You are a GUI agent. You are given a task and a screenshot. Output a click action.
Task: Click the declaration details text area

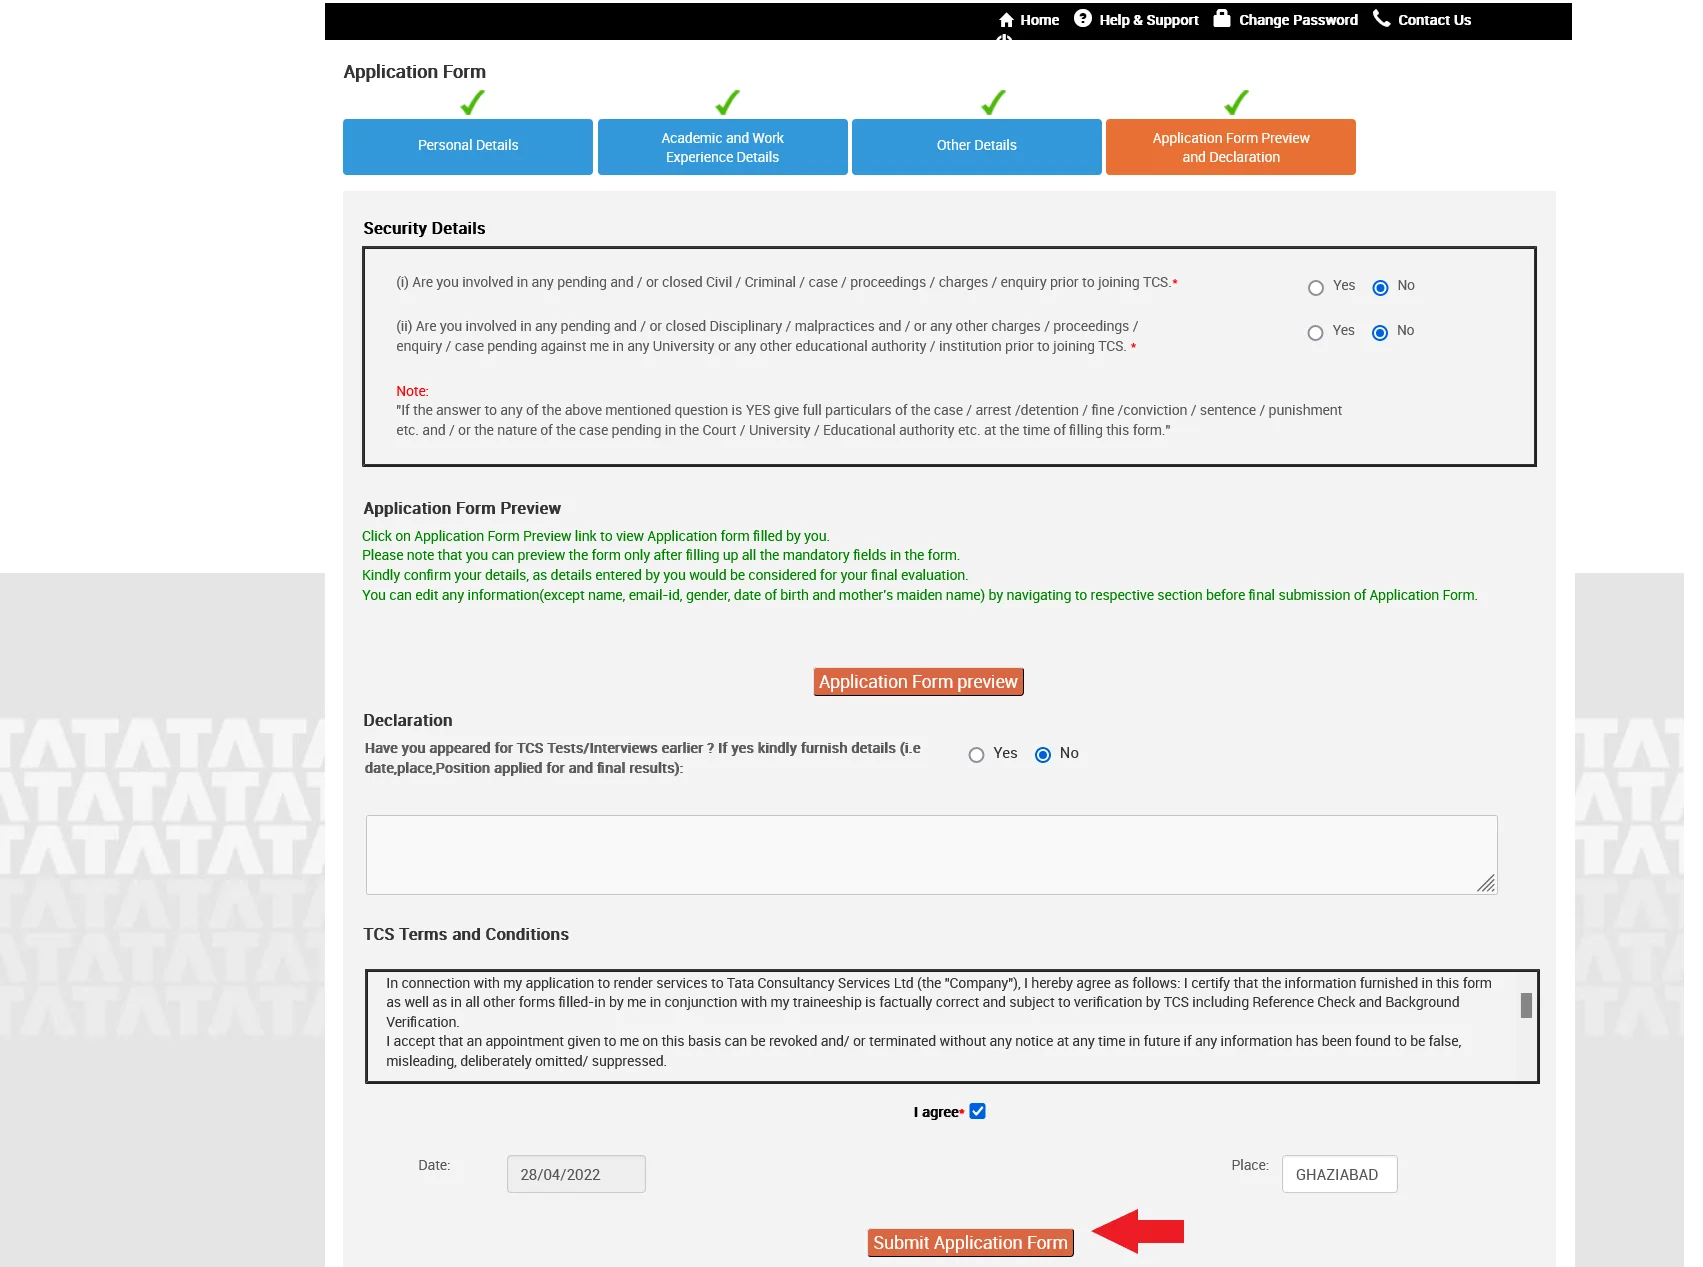932,855
